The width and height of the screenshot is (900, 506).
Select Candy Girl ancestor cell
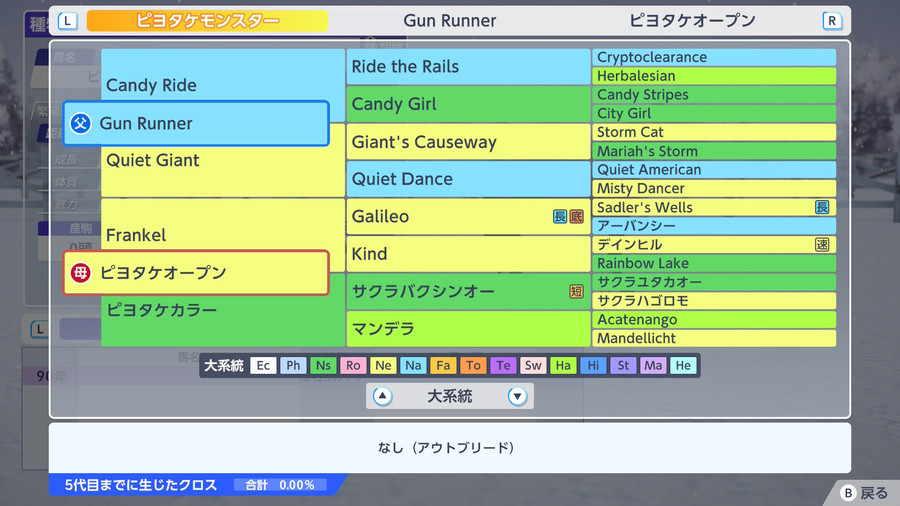468,104
